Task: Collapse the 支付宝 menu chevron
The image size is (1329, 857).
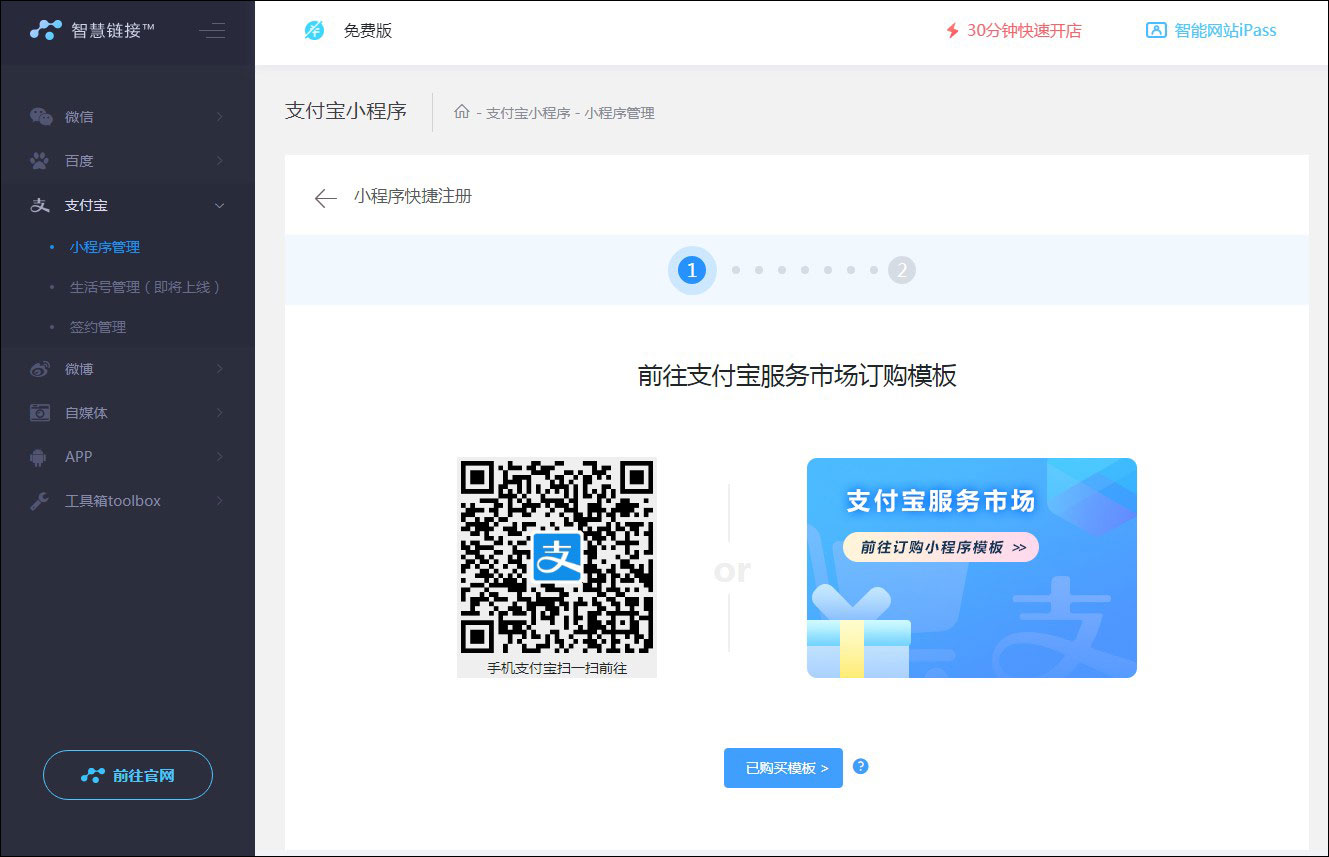Action: click(x=219, y=205)
